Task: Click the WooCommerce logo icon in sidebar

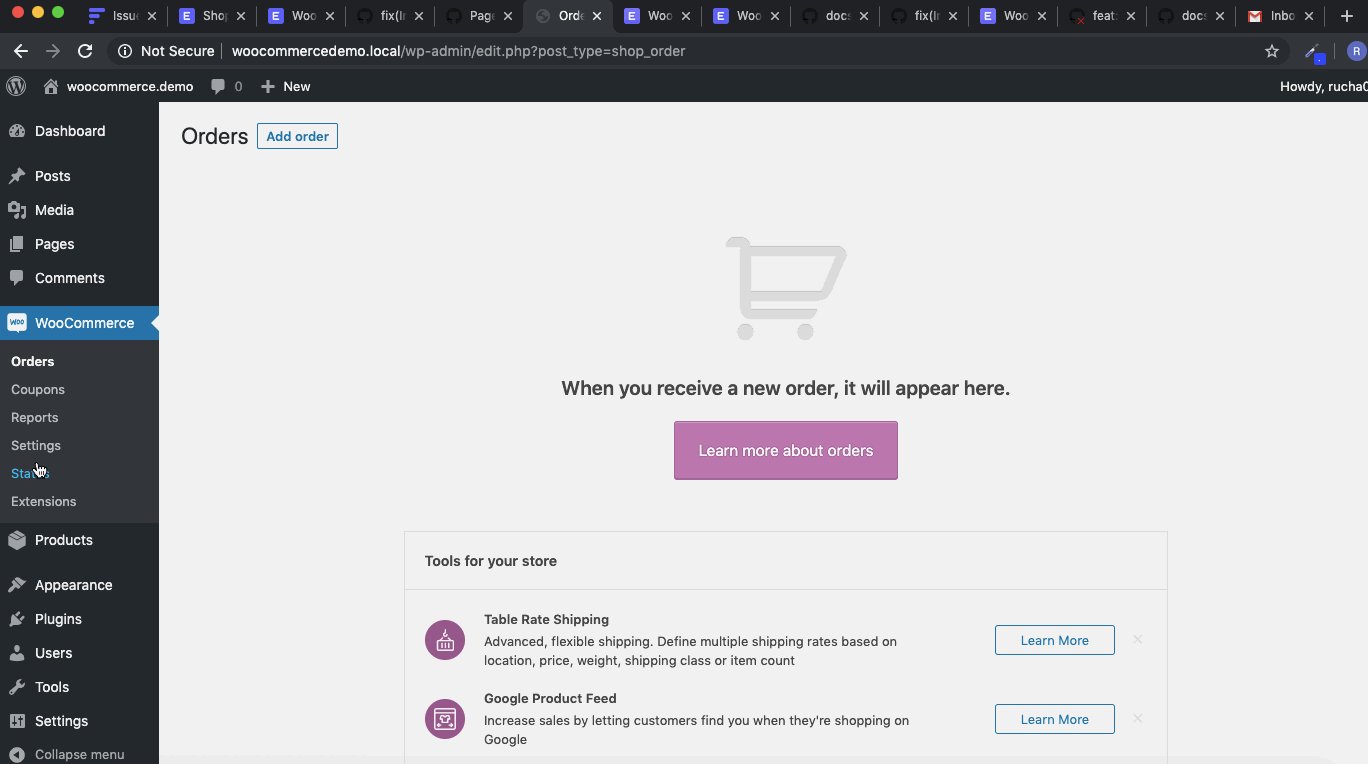Action: point(16,322)
